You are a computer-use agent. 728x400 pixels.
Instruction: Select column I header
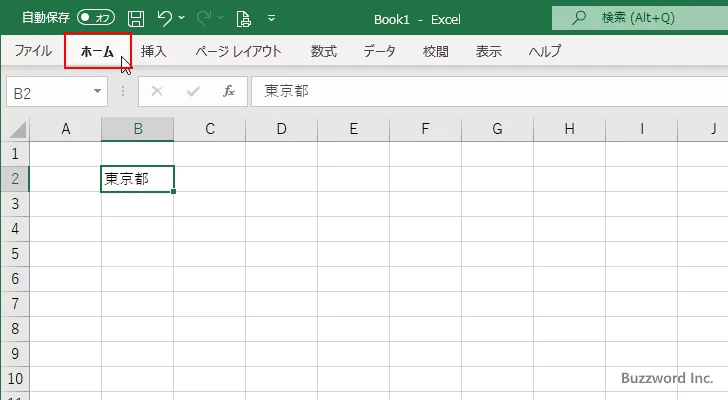click(641, 129)
